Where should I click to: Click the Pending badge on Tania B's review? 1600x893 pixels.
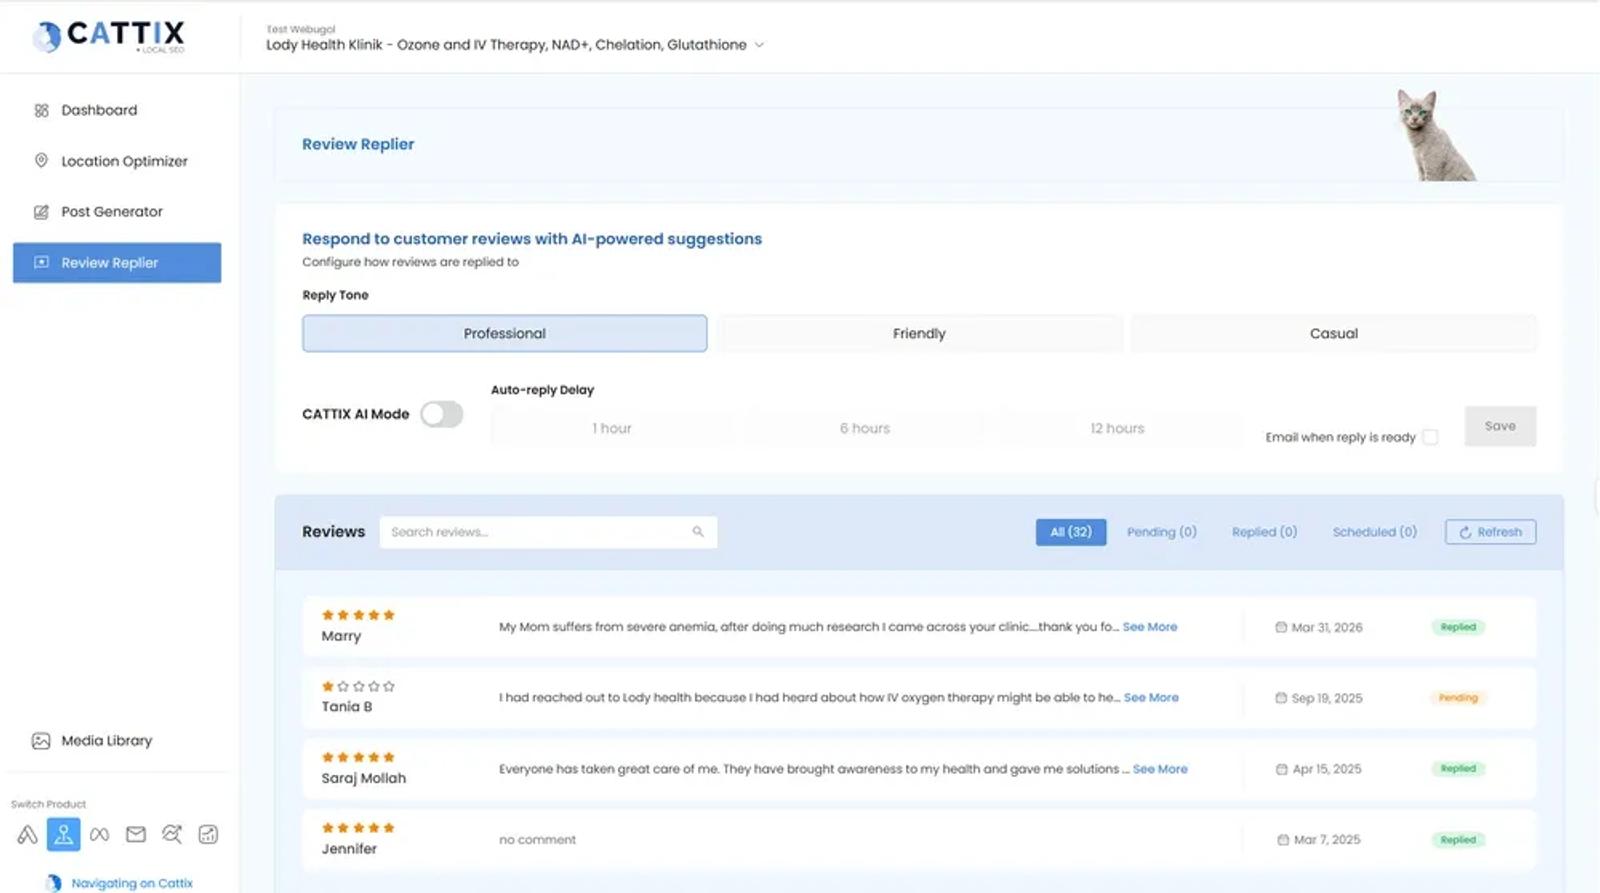1458,698
